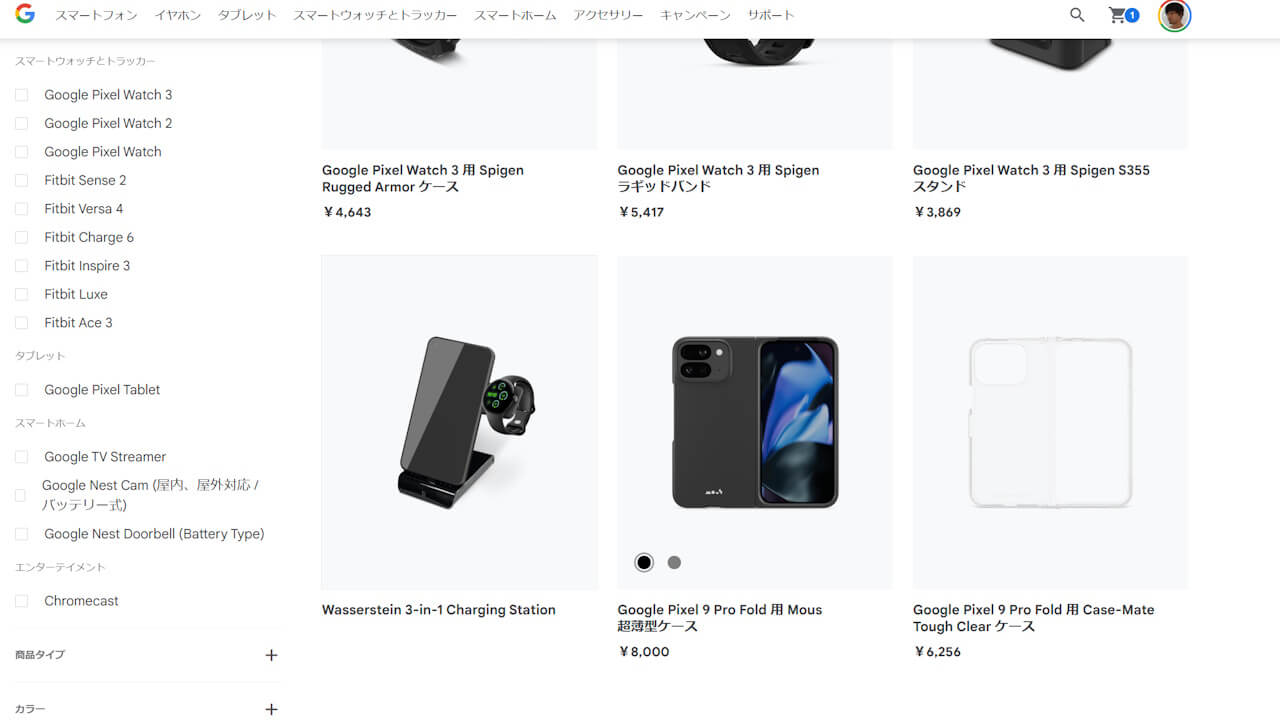Open Wasserstein 3-in-1 Charging Station link
This screenshot has height=720, width=1280.
tap(438, 610)
